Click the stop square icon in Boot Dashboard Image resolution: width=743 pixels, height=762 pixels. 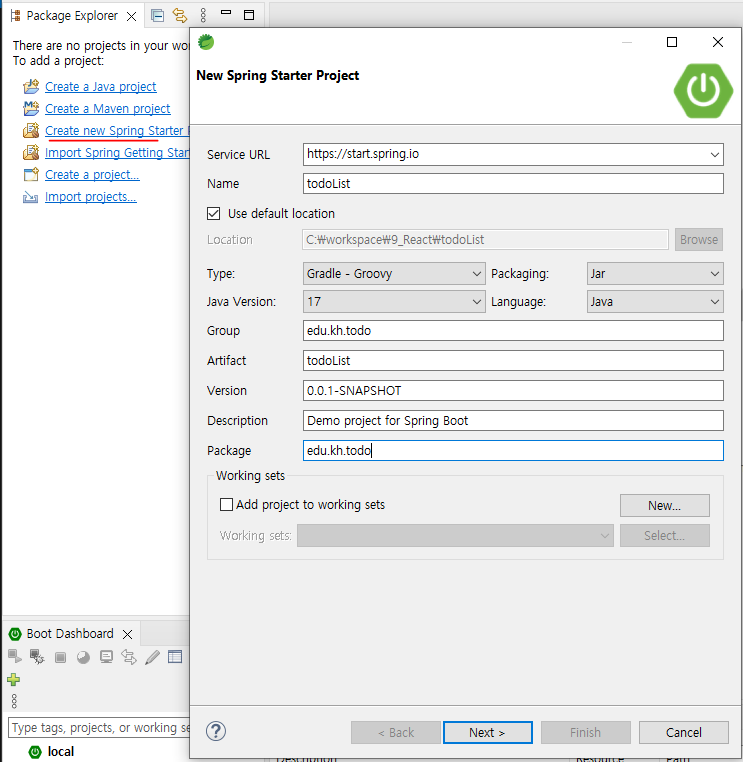coord(60,658)
